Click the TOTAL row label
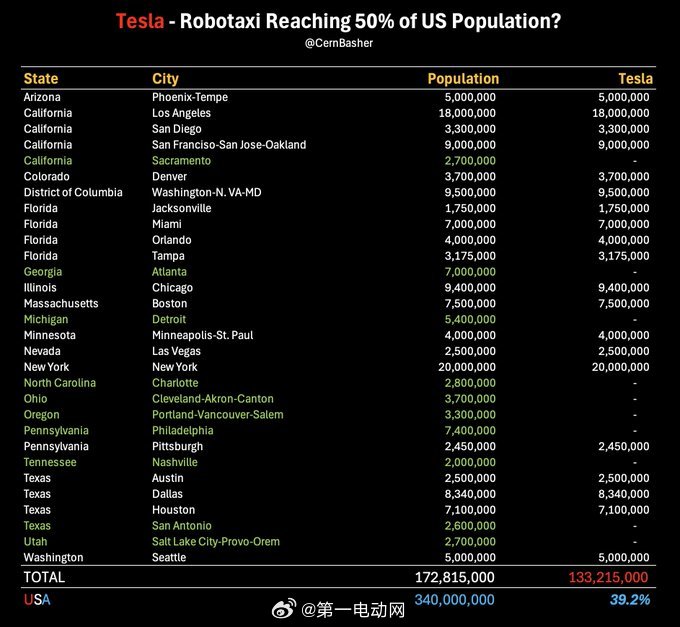The image size is (680, 627). (44, 578)
